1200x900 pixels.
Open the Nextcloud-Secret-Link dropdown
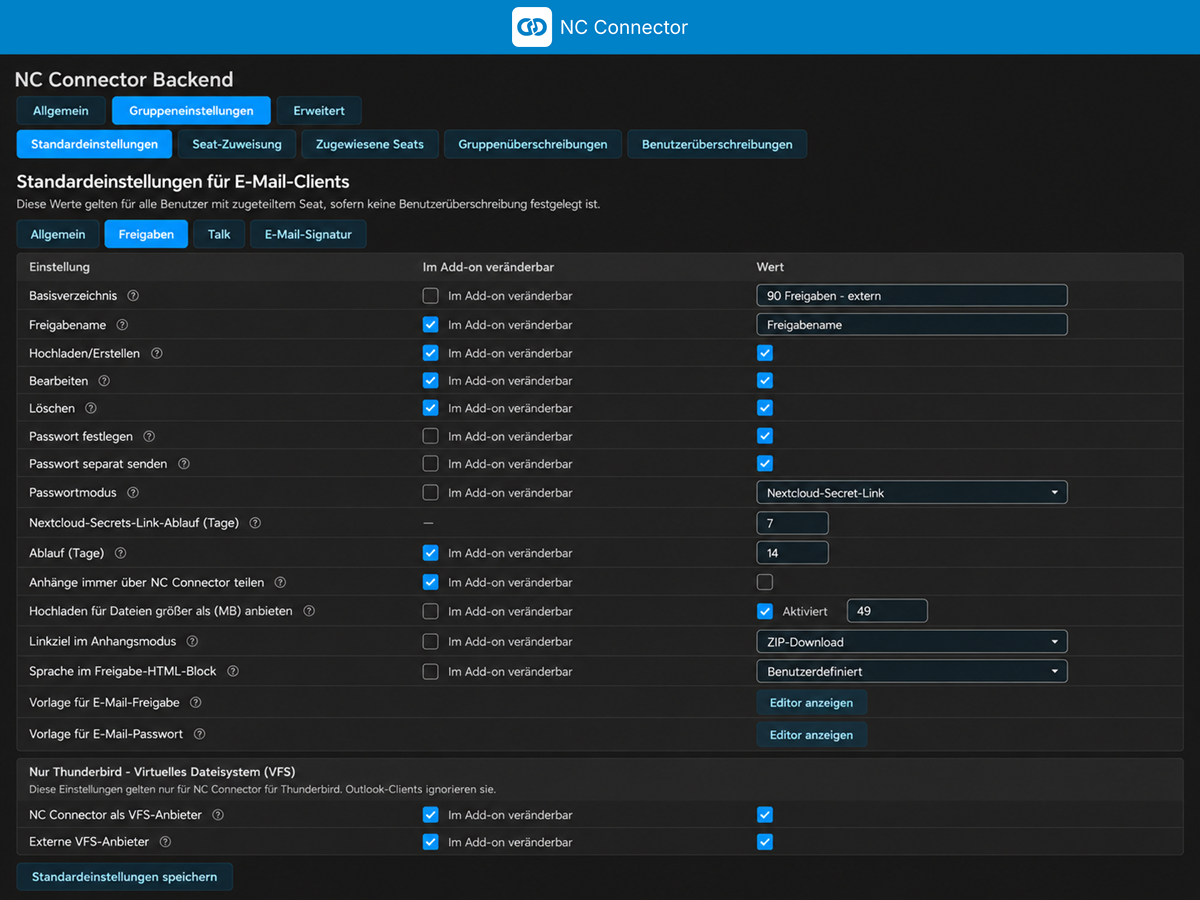click(912, 493)
